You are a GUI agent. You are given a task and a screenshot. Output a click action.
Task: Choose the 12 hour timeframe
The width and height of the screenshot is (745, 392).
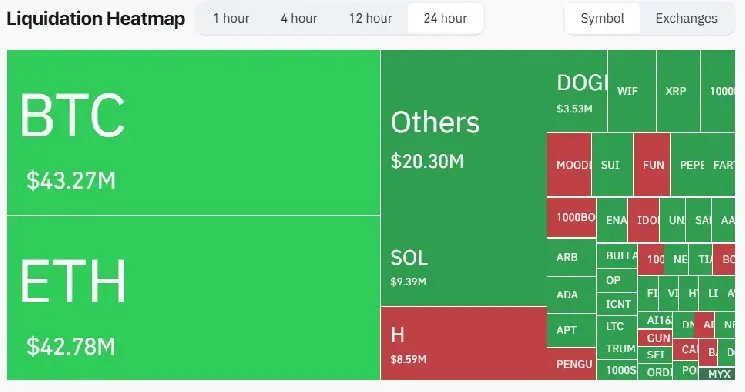[370, 19]
